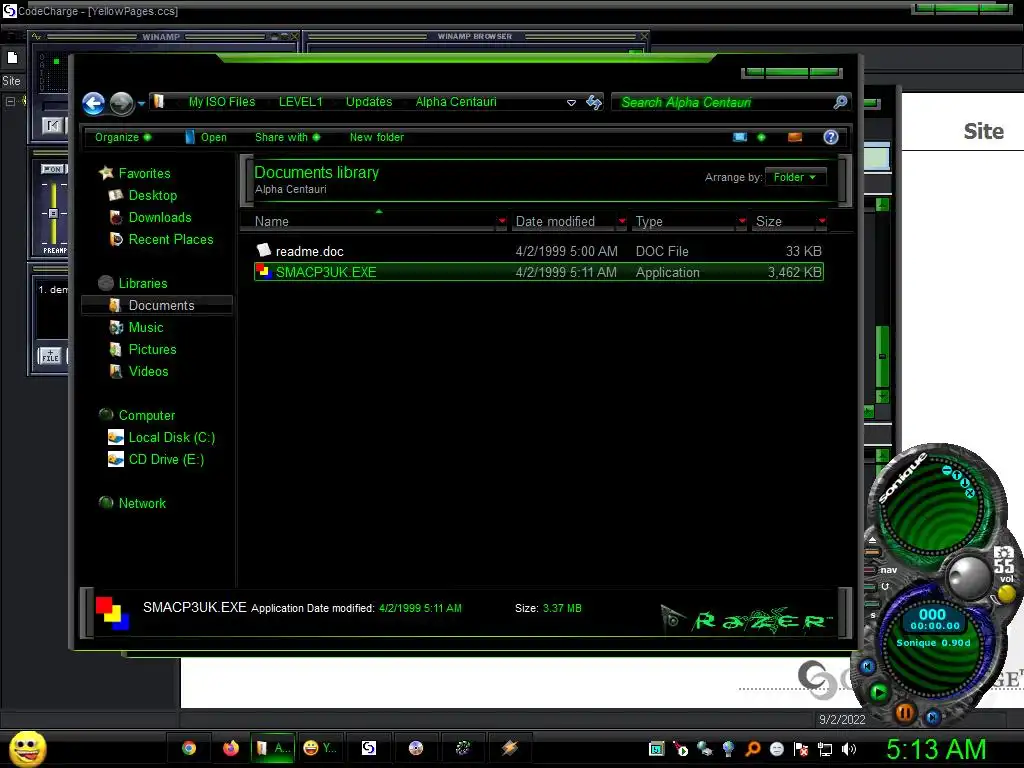
Task: Open the Videos library
Action: pyautogui.click(x=148, y=372)
